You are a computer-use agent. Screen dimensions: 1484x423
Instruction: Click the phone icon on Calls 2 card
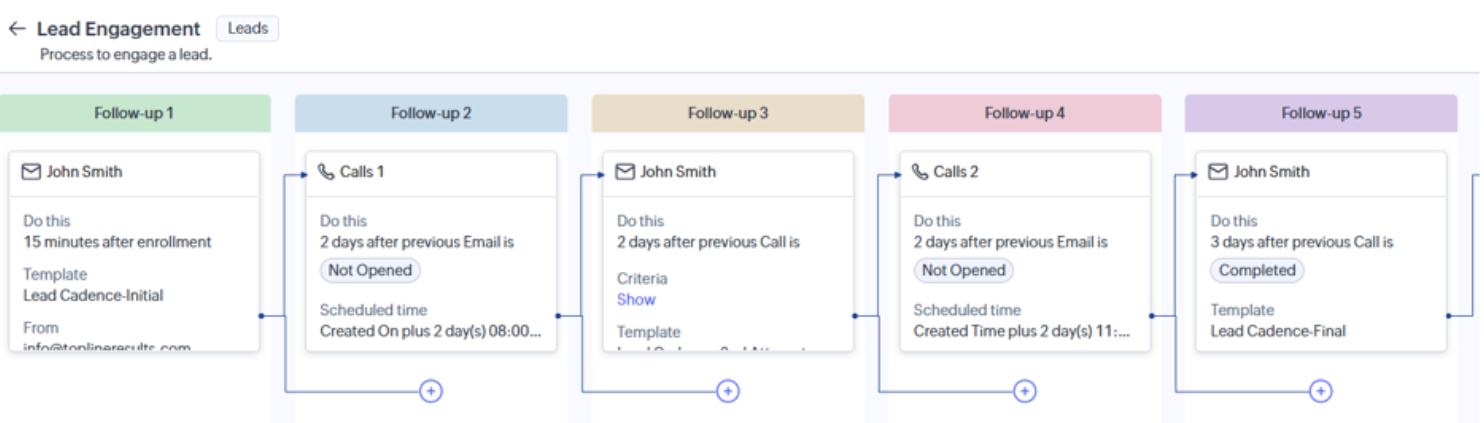click(x=920, y=172)
